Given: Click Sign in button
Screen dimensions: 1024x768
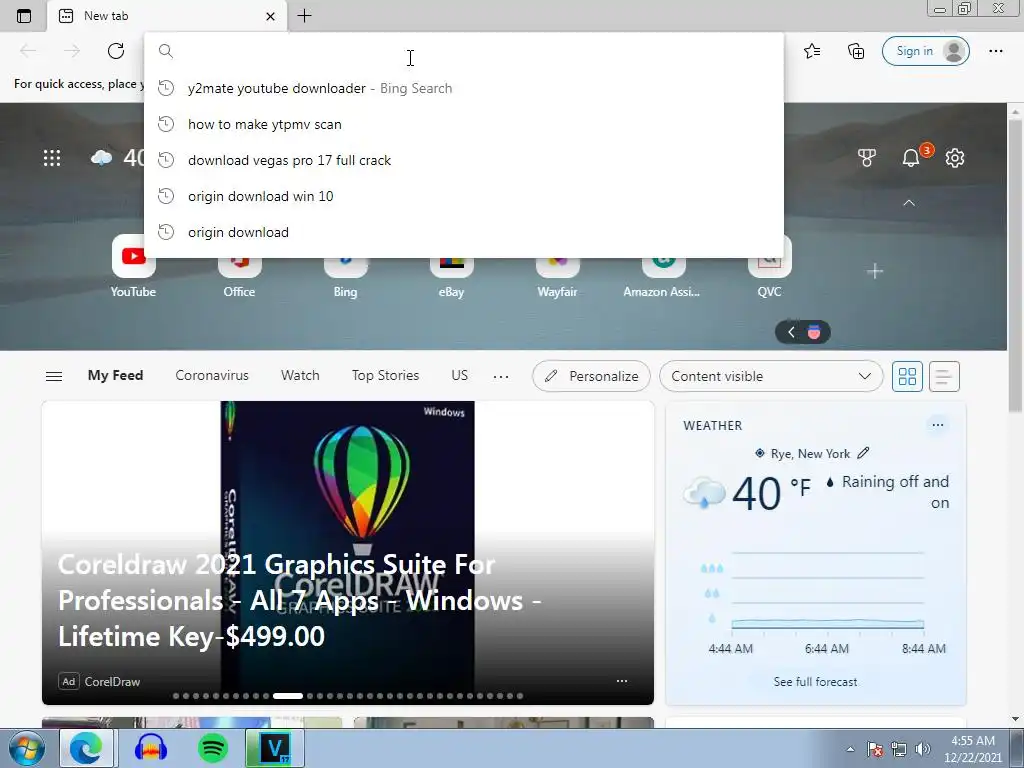Looking at the screenshot, I should pos(925,51).
